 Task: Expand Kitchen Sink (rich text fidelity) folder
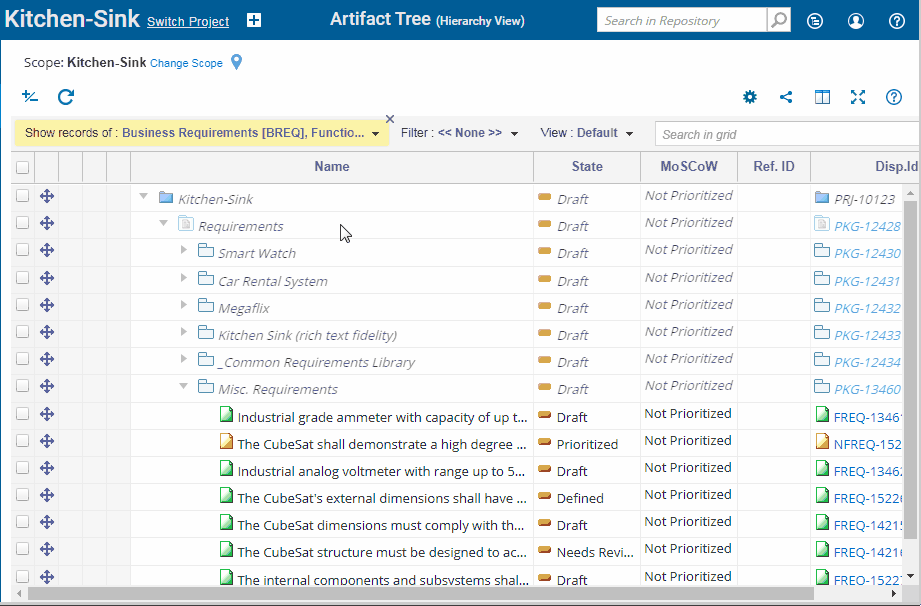[x=184, y=331]
